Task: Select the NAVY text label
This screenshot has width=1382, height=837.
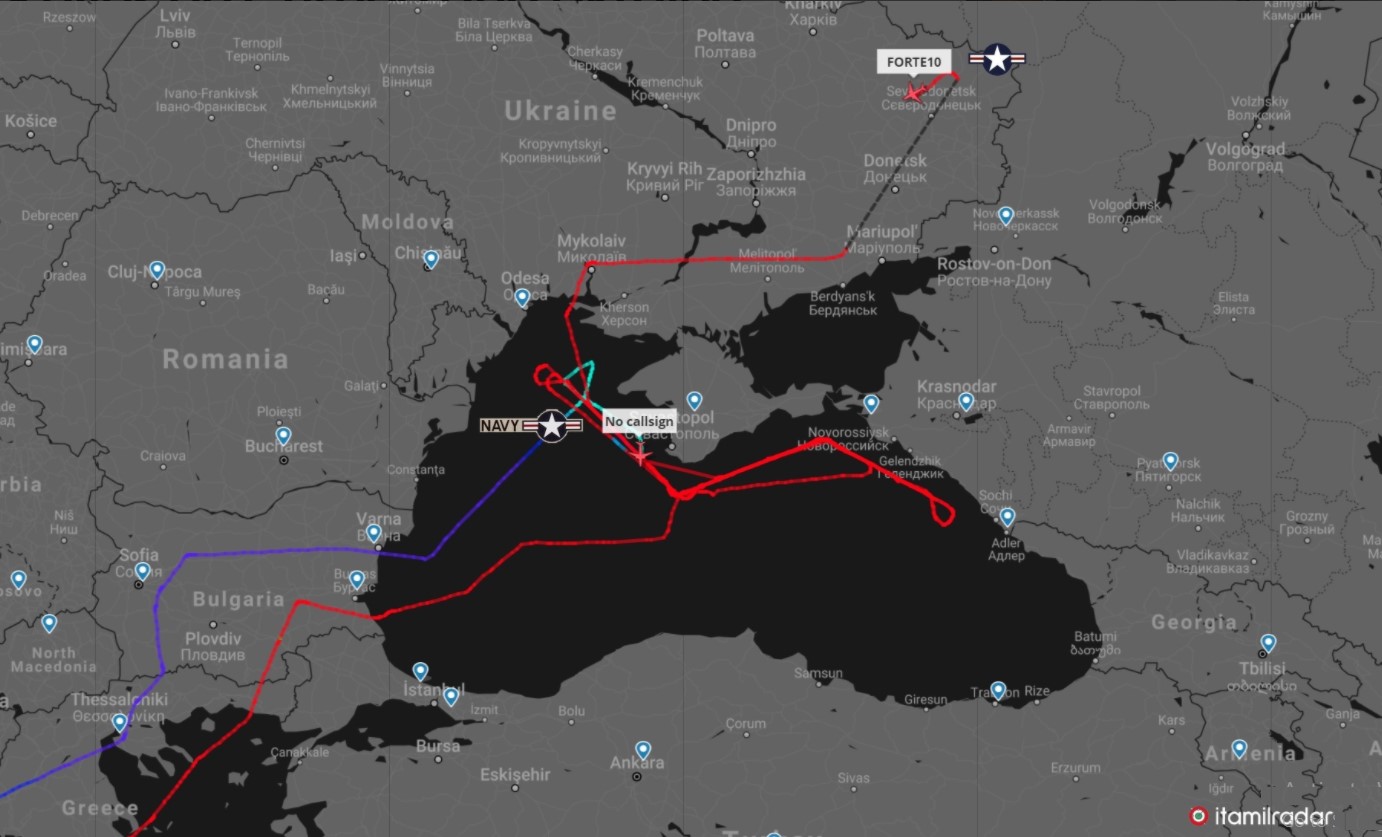Action: coord(500,426)
